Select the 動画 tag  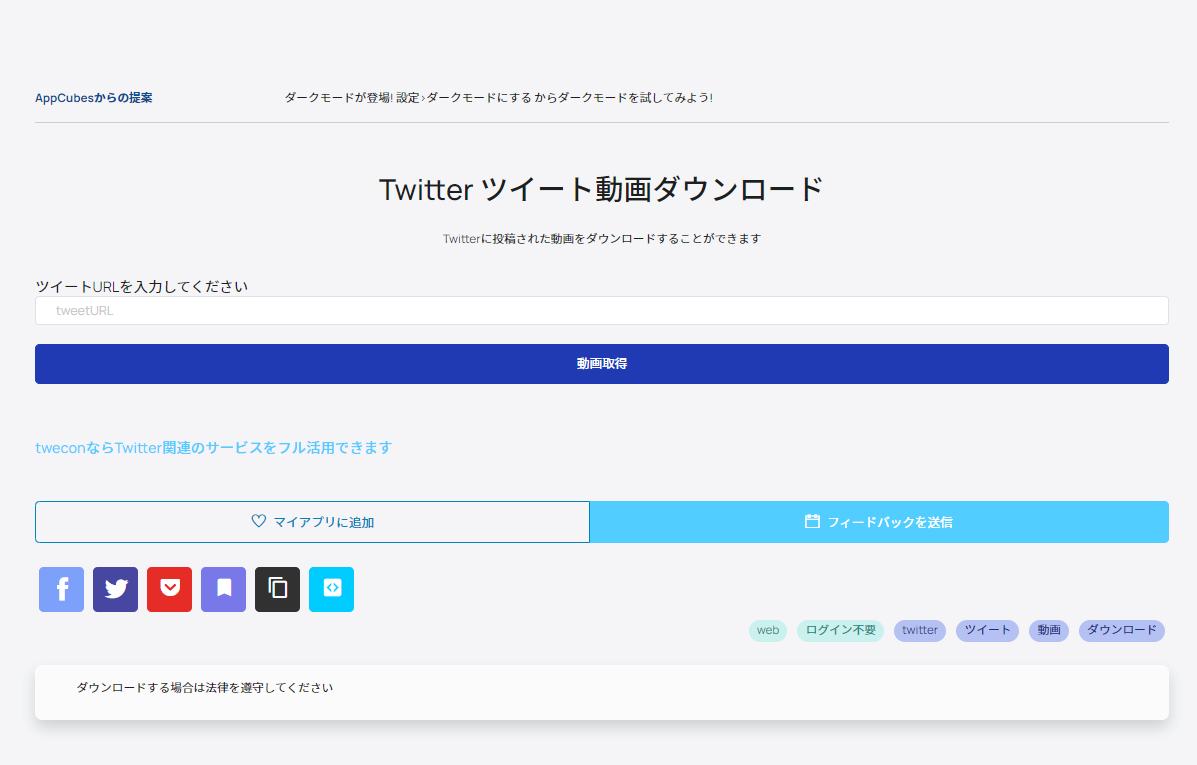point(1049,631)
